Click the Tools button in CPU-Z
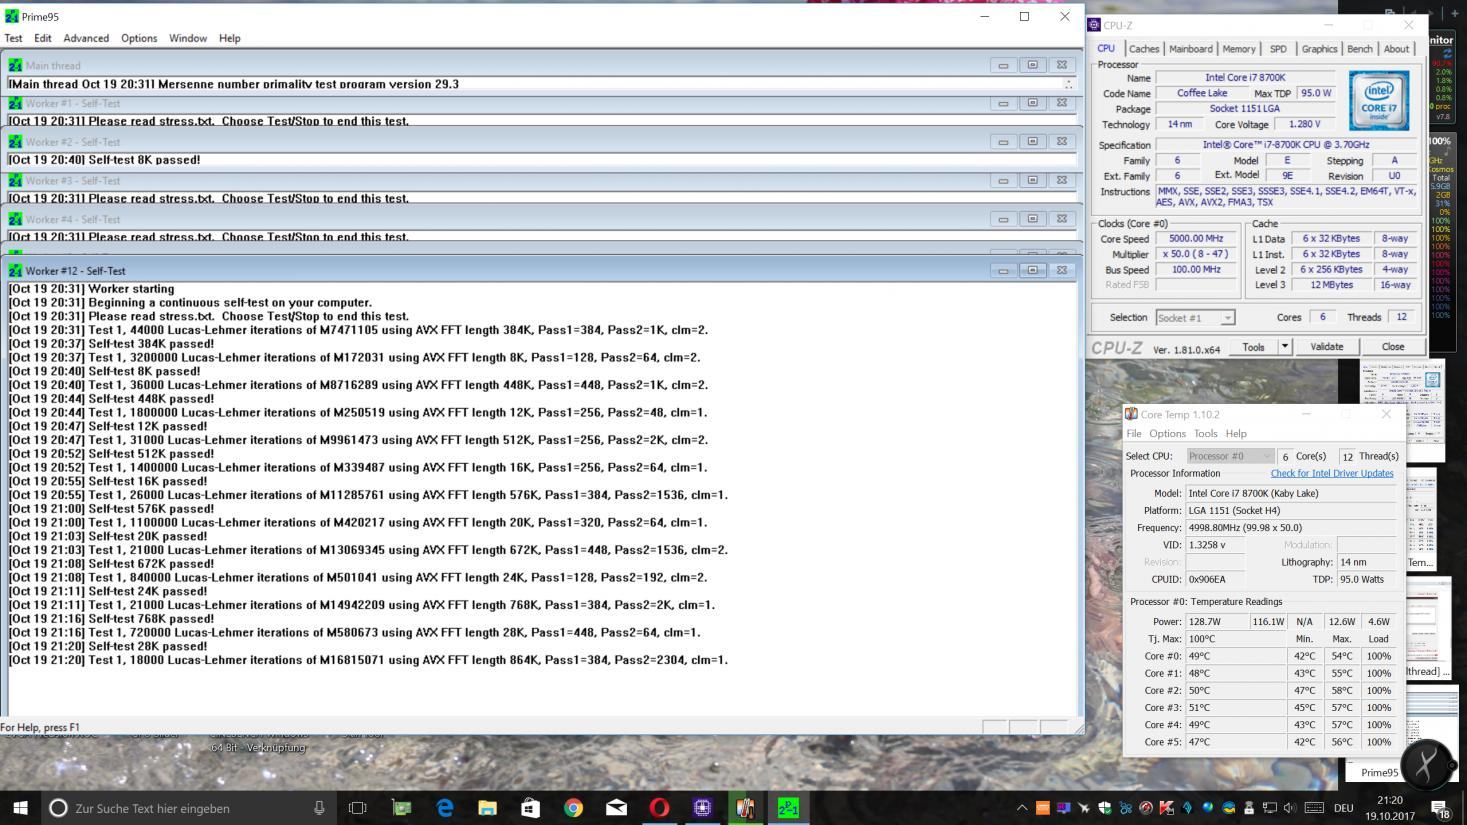Screen dimensions: 1467x825 [1254, 347]
